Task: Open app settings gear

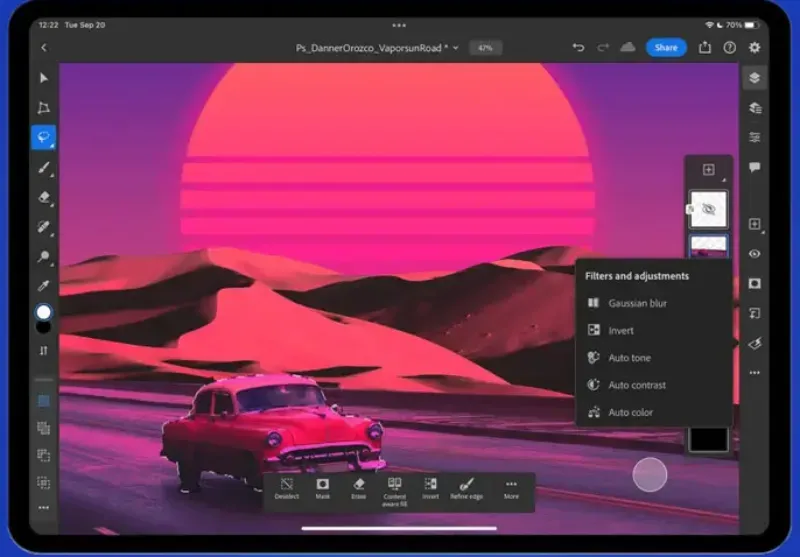Action: pyautogui.click(x=755, y=47)
